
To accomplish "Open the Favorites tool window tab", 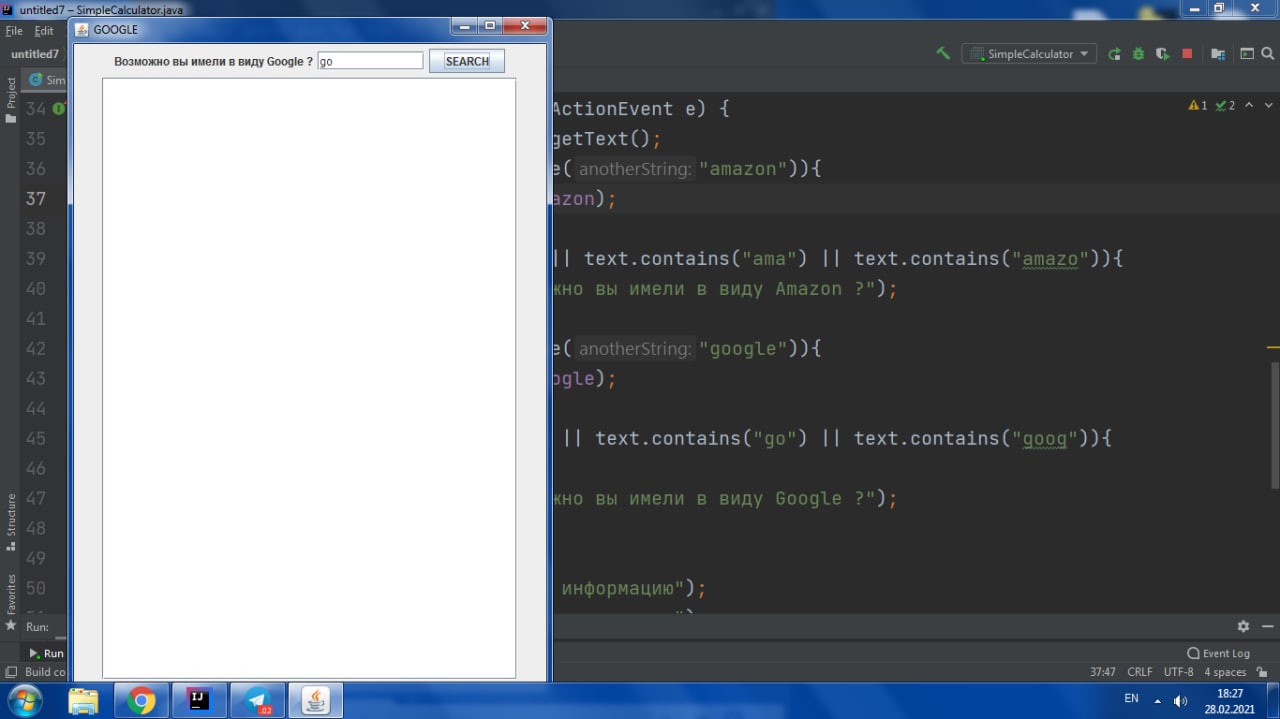I will click(11, 603).
